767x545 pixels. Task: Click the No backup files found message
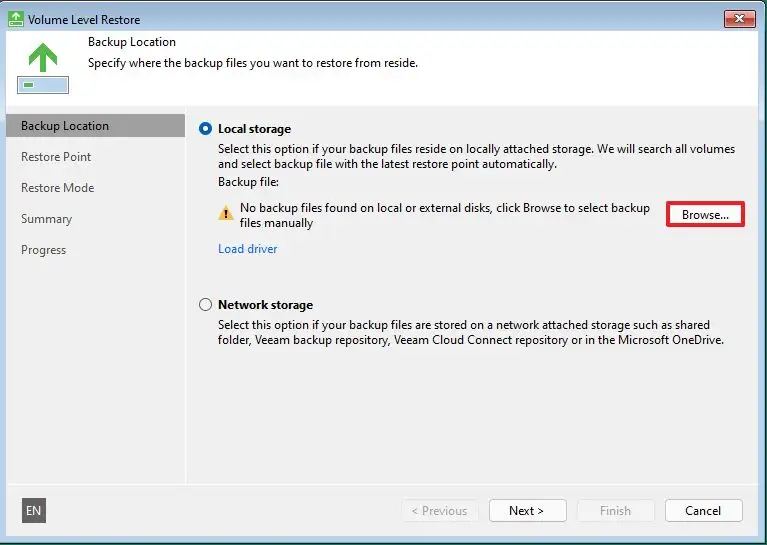pyautogui.click(x=445, y=215)
